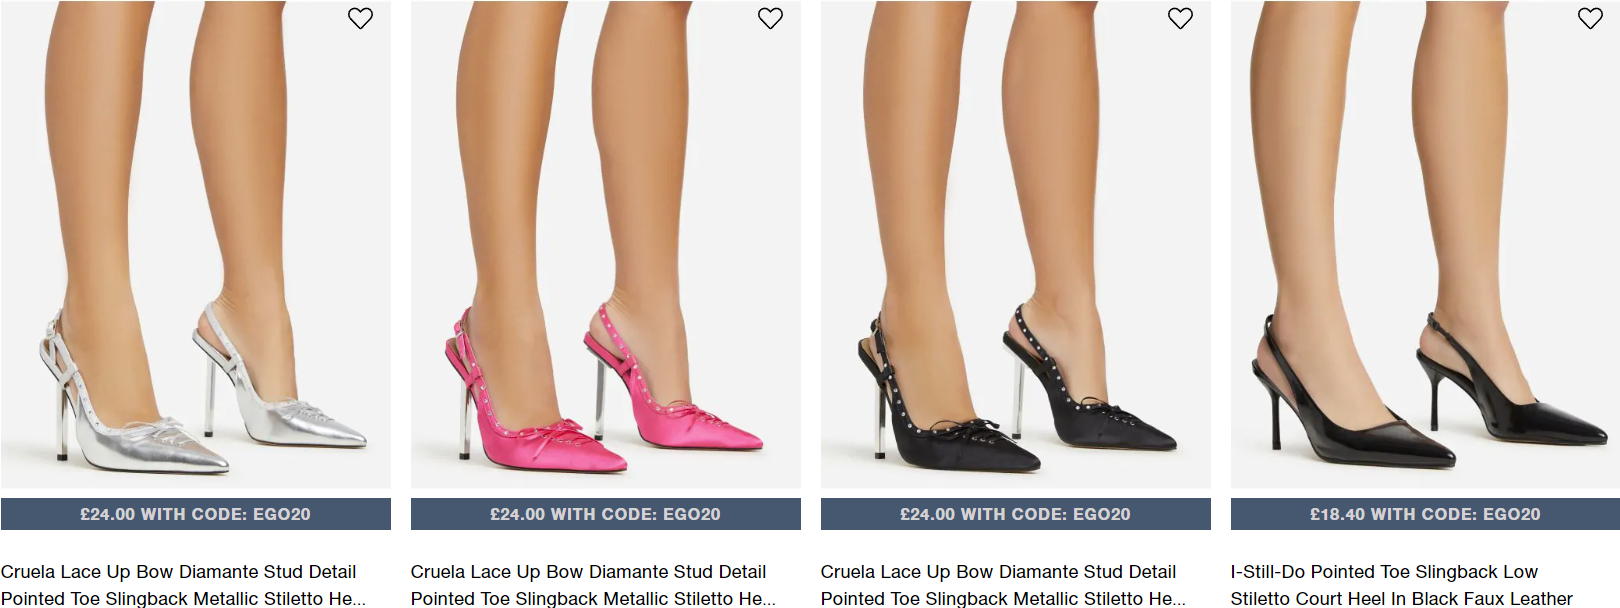Click the £24.00 EGO20 banner under pink heel

pyautogui.click(x=606, y=514)
